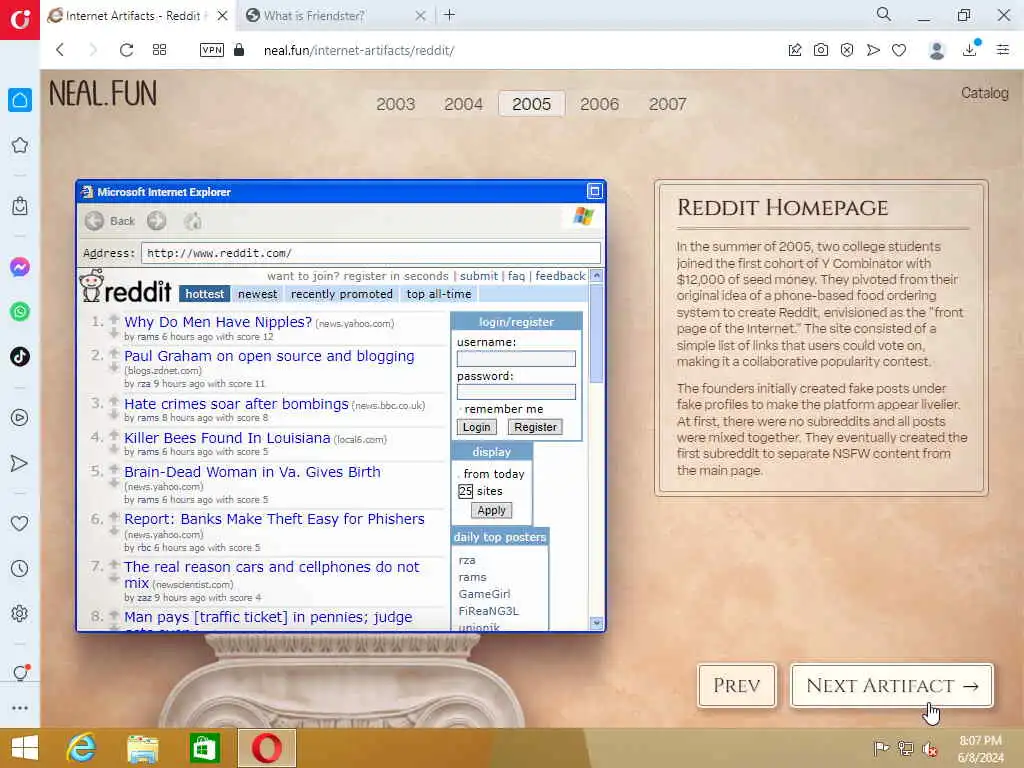Click the Prev button
This screenshot has height=768, width=1024.
click(x=737, y=686)
